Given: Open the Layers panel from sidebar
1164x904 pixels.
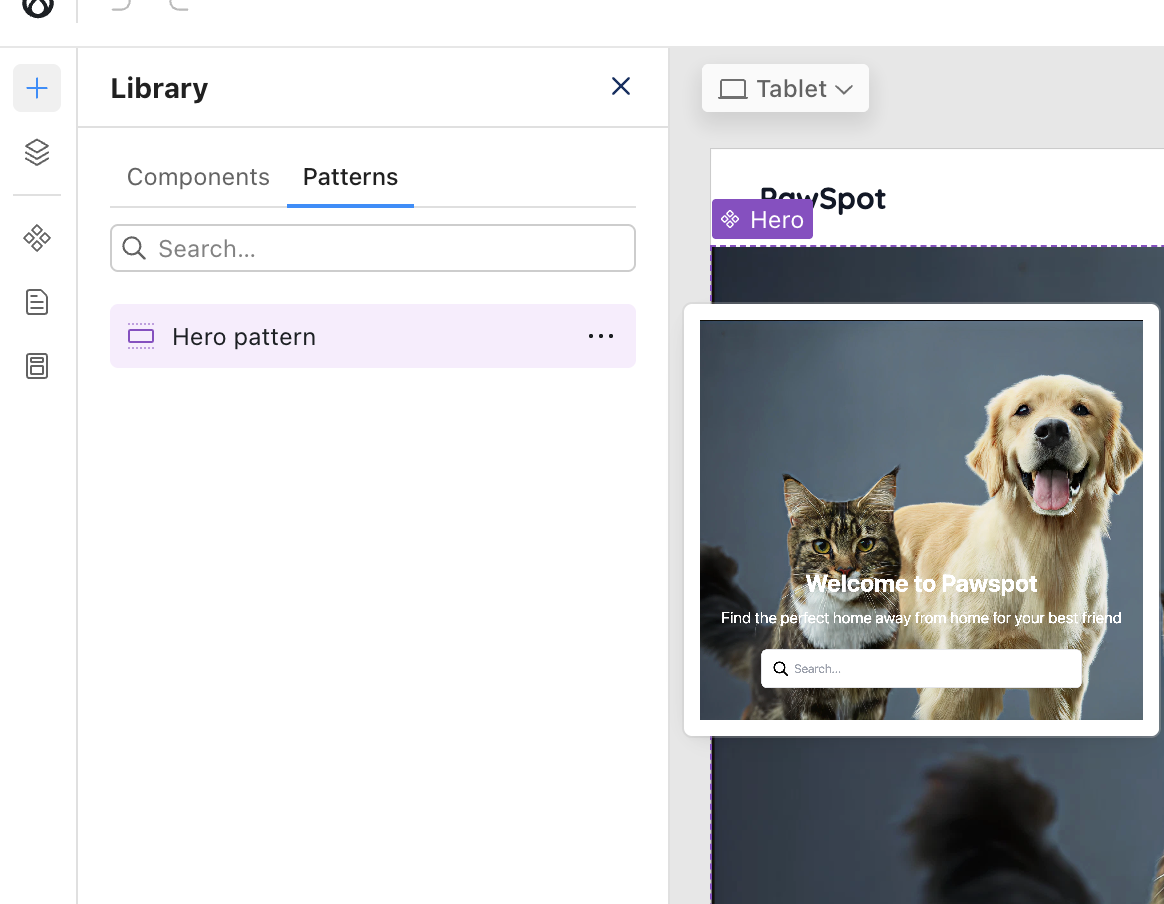Looking at the screenshot, I should pos(37,152).
